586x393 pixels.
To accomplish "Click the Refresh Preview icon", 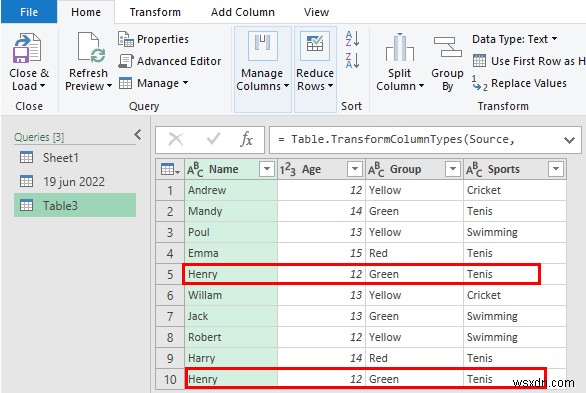I will point(91,47).
